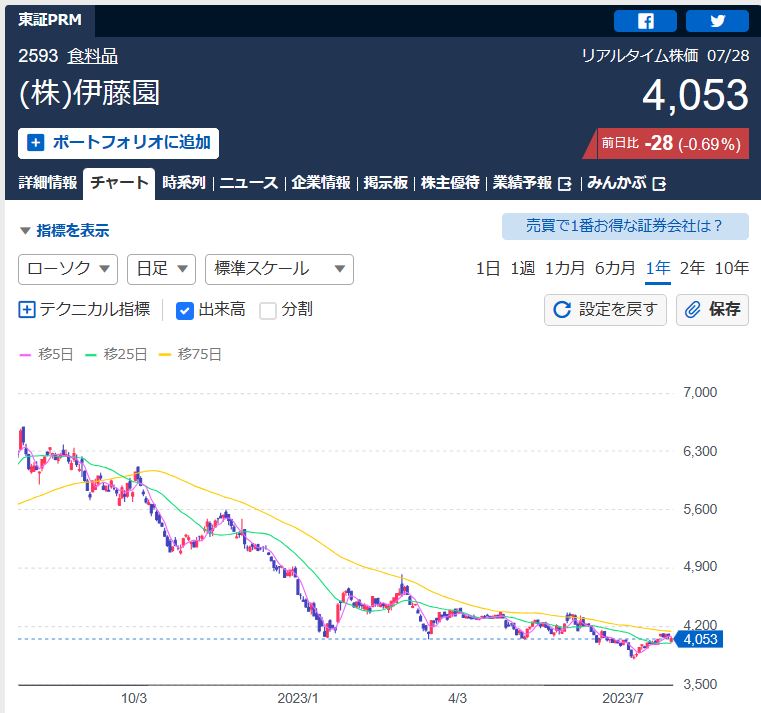Enable the 分割 checkbox
The width and height of the screenshot is (761, 713).
tap(268, 310)
